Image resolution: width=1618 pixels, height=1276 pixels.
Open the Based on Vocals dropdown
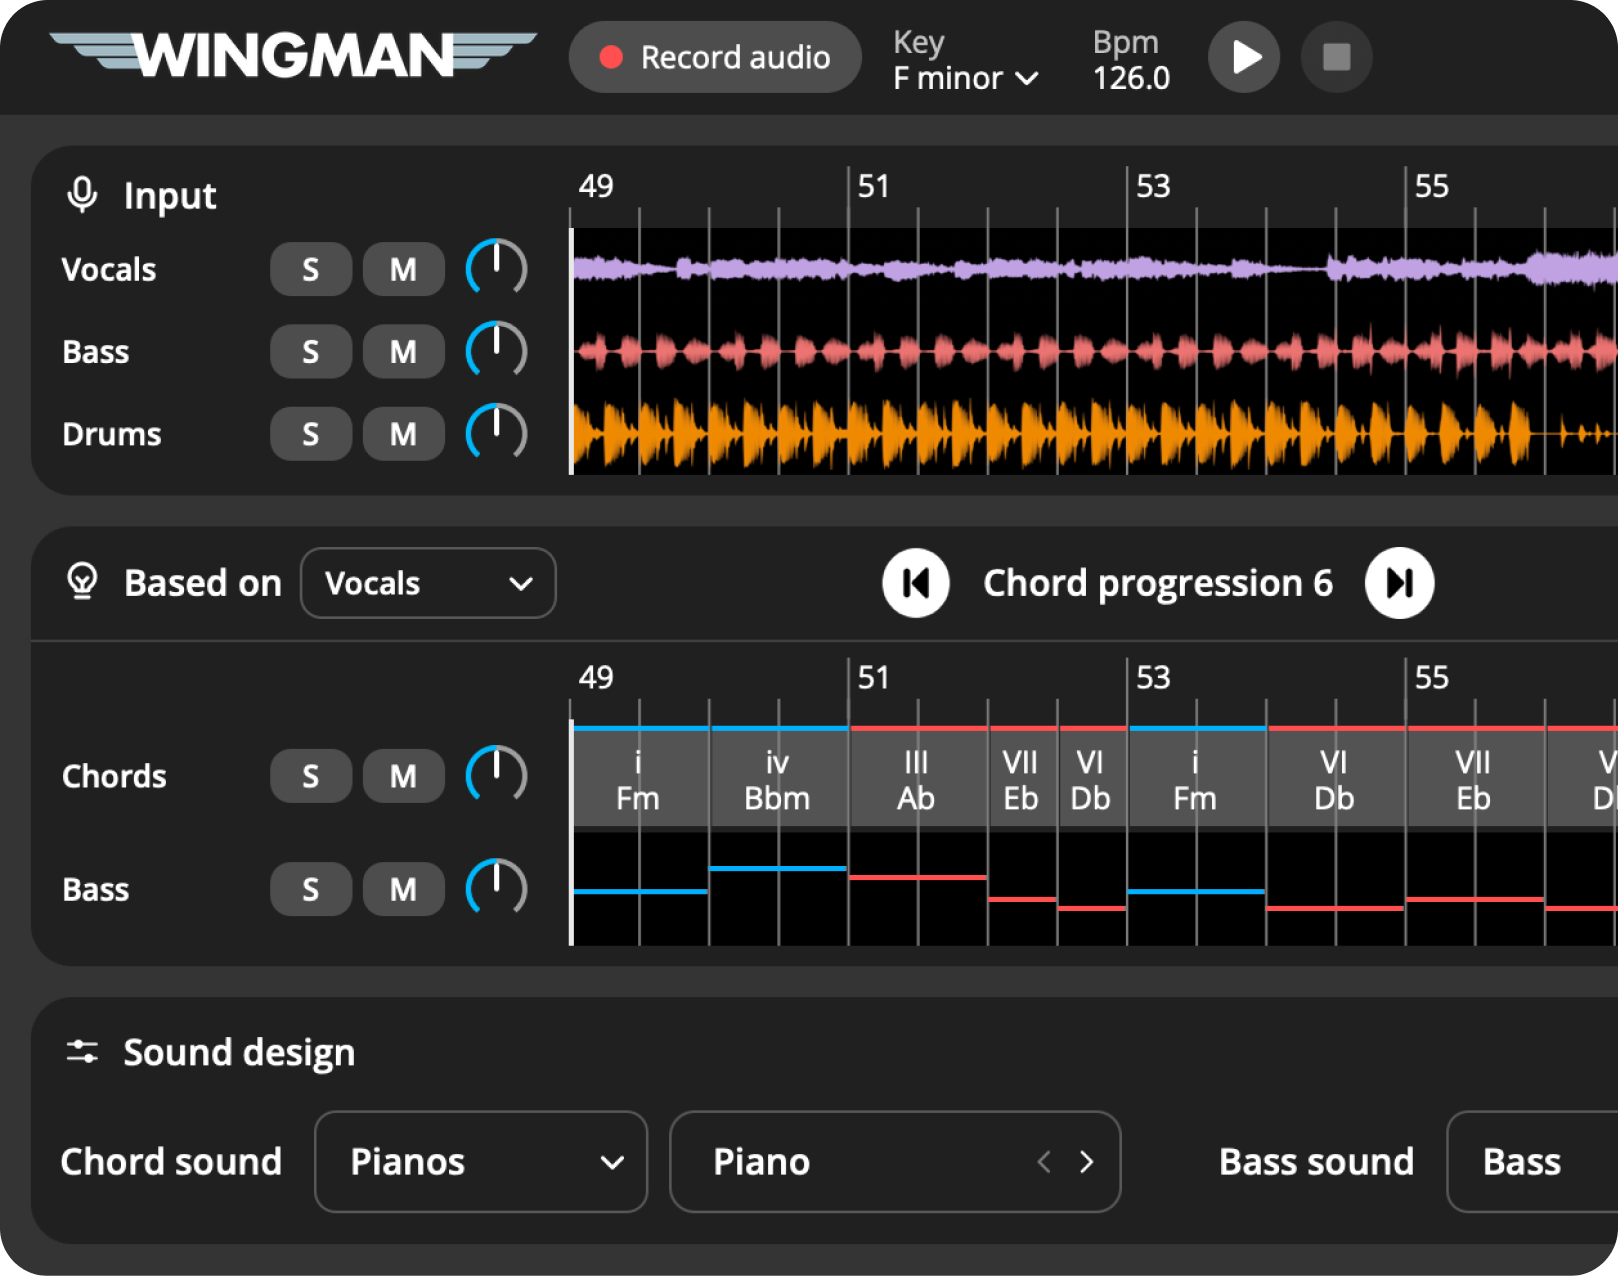click(x=428, y=583)
